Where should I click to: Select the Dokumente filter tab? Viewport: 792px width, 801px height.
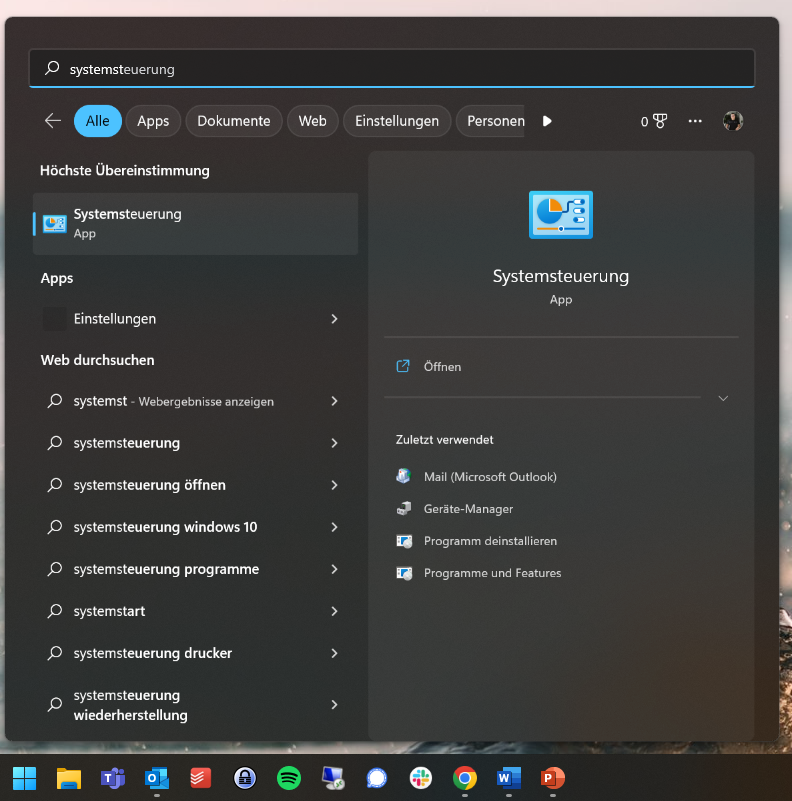[233, 121]
